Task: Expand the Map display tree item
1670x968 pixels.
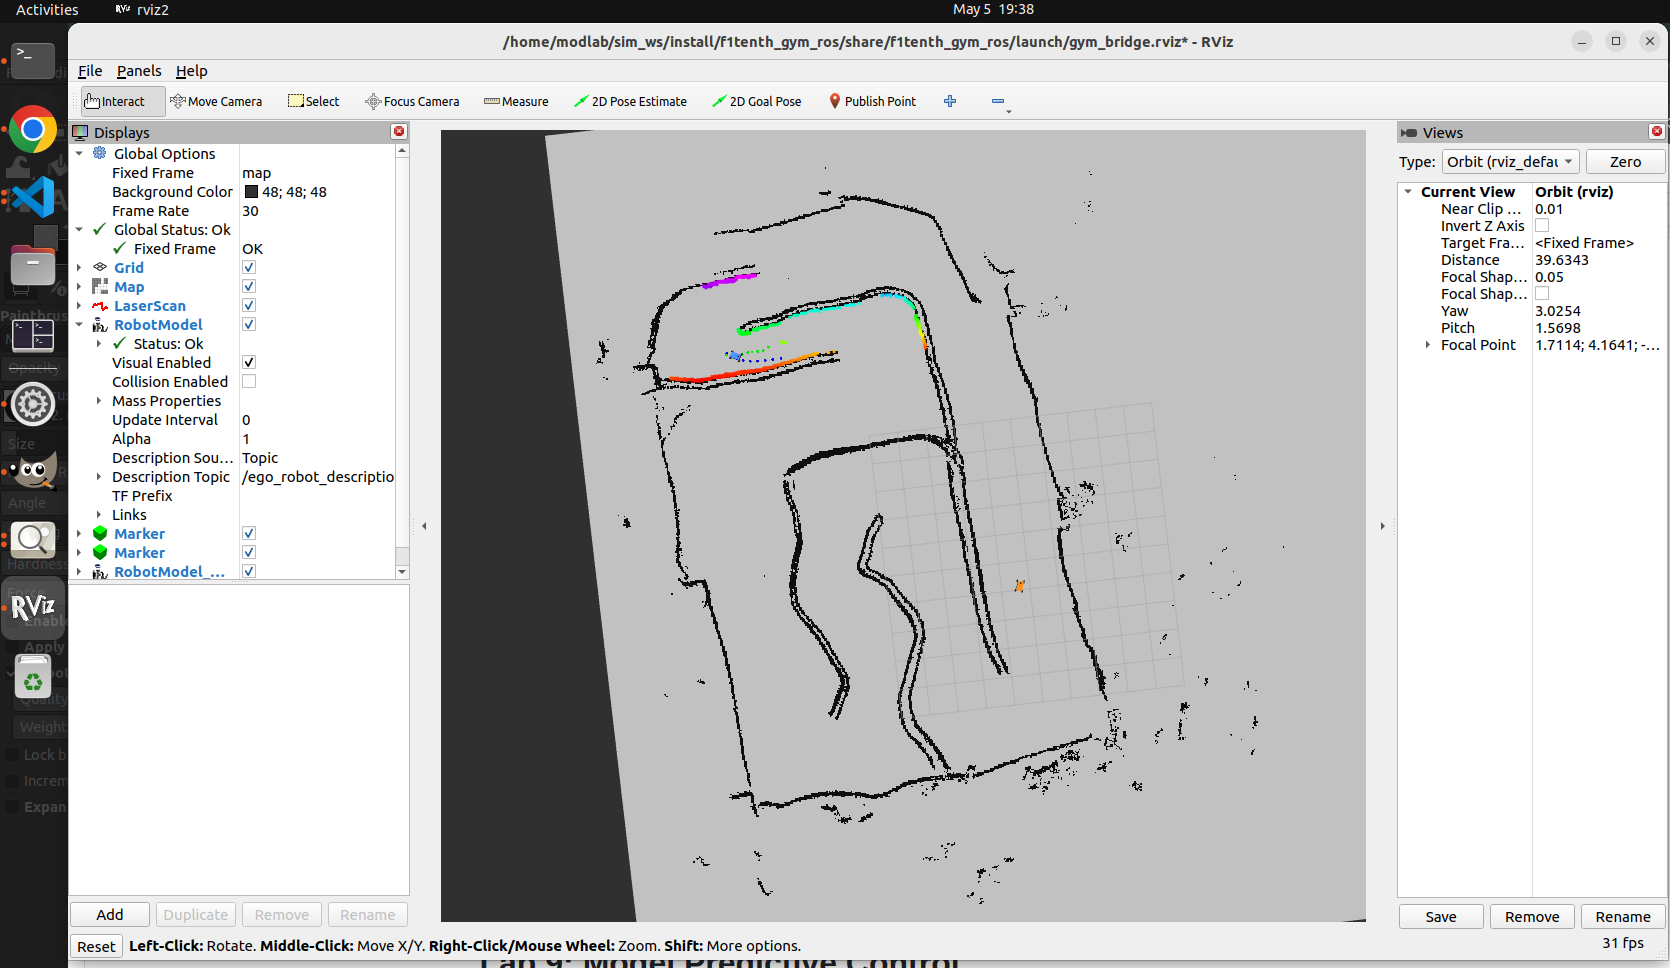Action: 79,287
